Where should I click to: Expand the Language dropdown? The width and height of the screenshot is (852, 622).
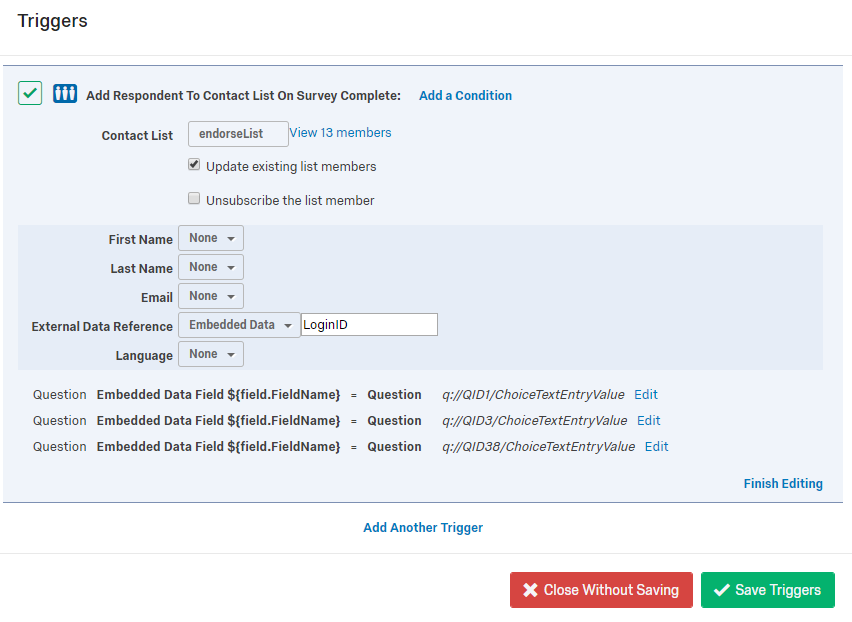(x=211, y=354)
